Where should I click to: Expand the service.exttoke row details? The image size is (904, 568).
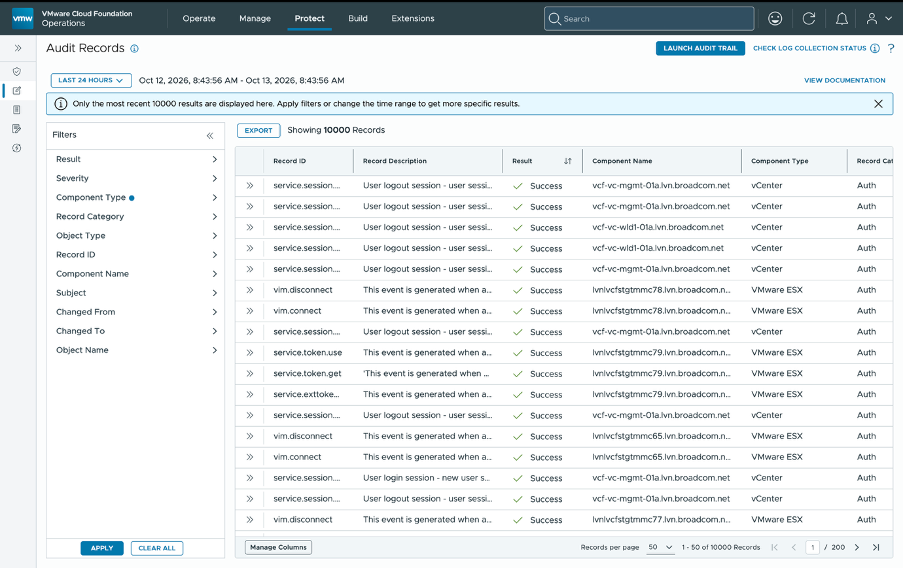point(250,394)
